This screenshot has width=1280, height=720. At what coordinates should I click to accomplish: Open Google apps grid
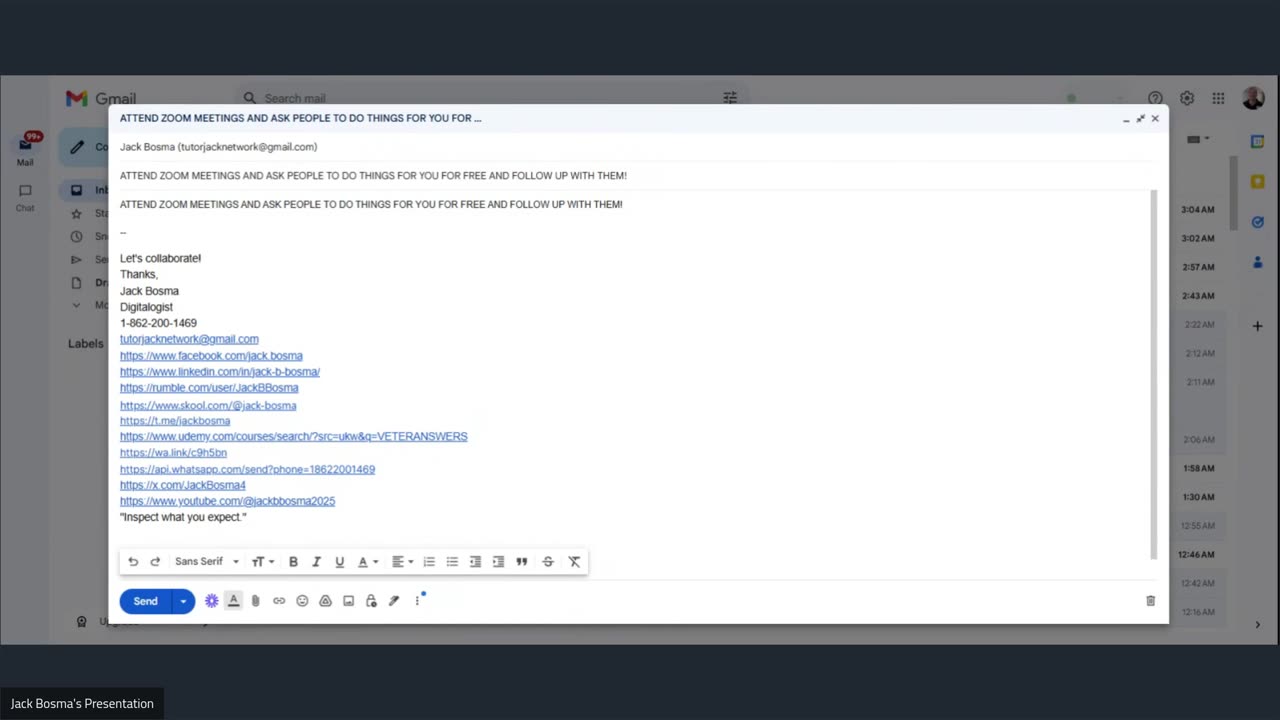click(1218, 98)
